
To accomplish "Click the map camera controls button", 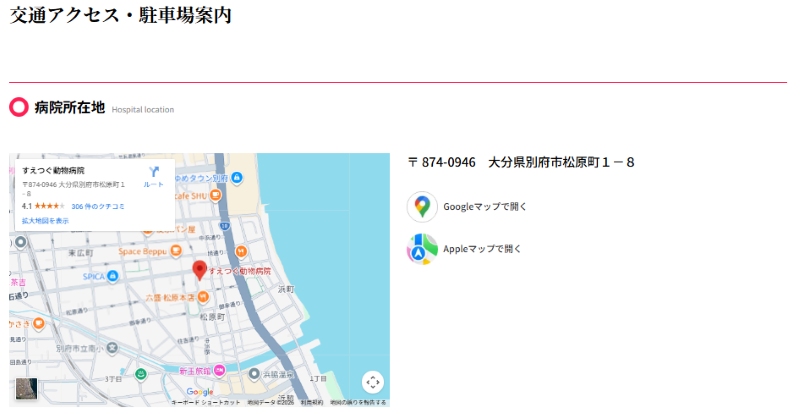I will 372,382.
